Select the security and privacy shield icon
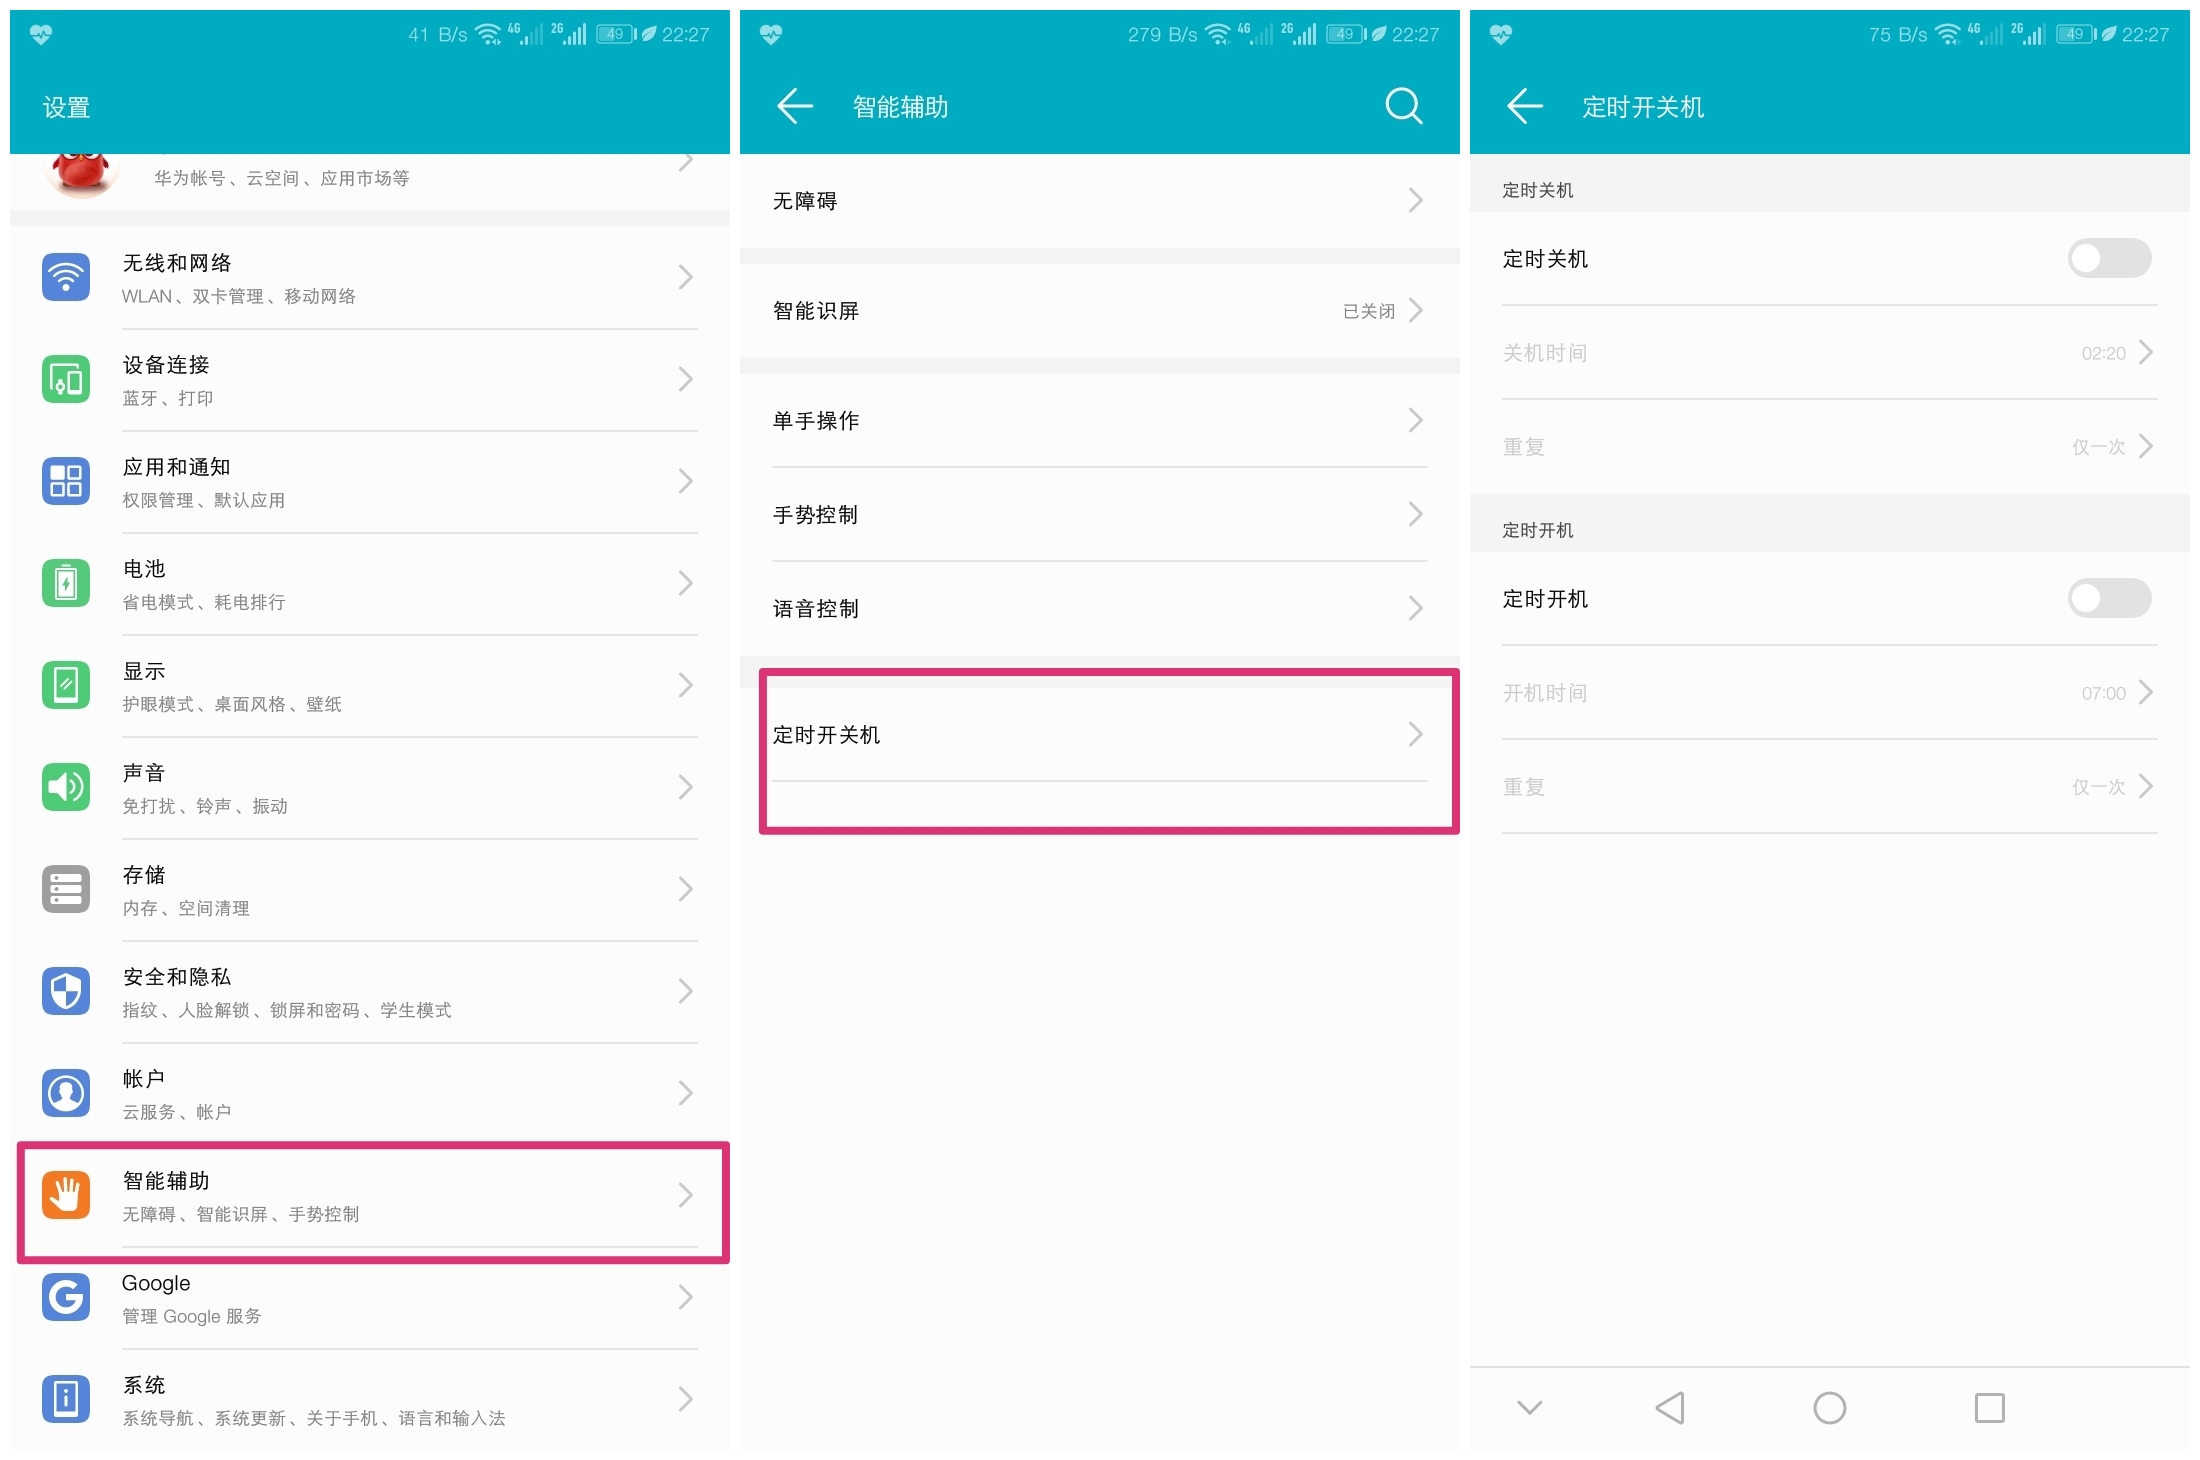This screenshot has width=2200, height=1460. coord(65,991)
